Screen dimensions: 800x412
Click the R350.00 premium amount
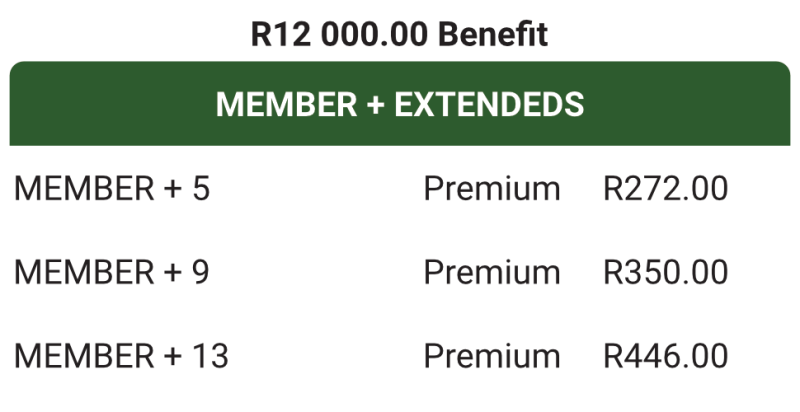click(x=666, y=272)
